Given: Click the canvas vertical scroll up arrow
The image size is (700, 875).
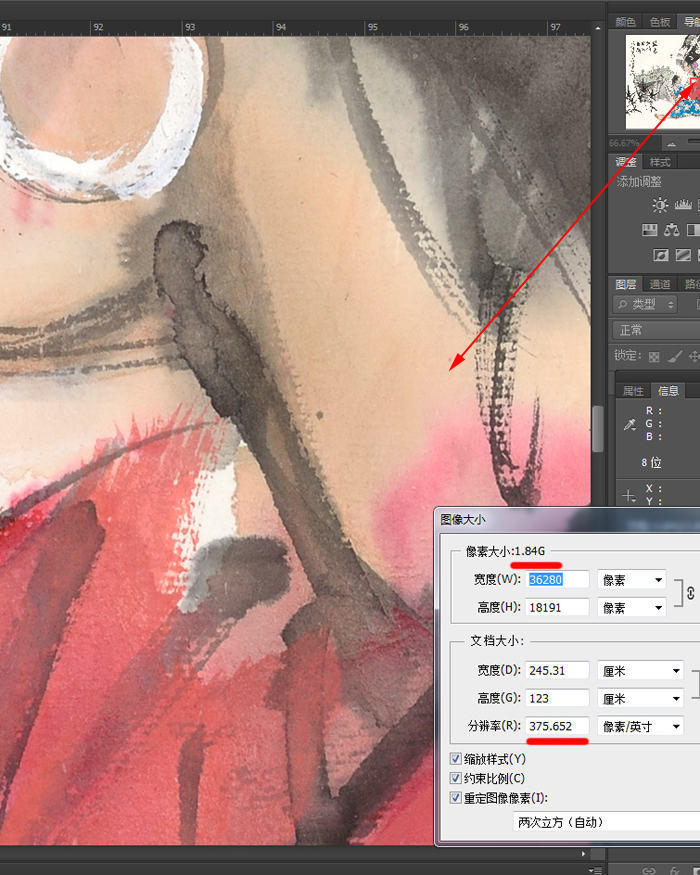Looking at the screenshot, I should tap(598, 27).
